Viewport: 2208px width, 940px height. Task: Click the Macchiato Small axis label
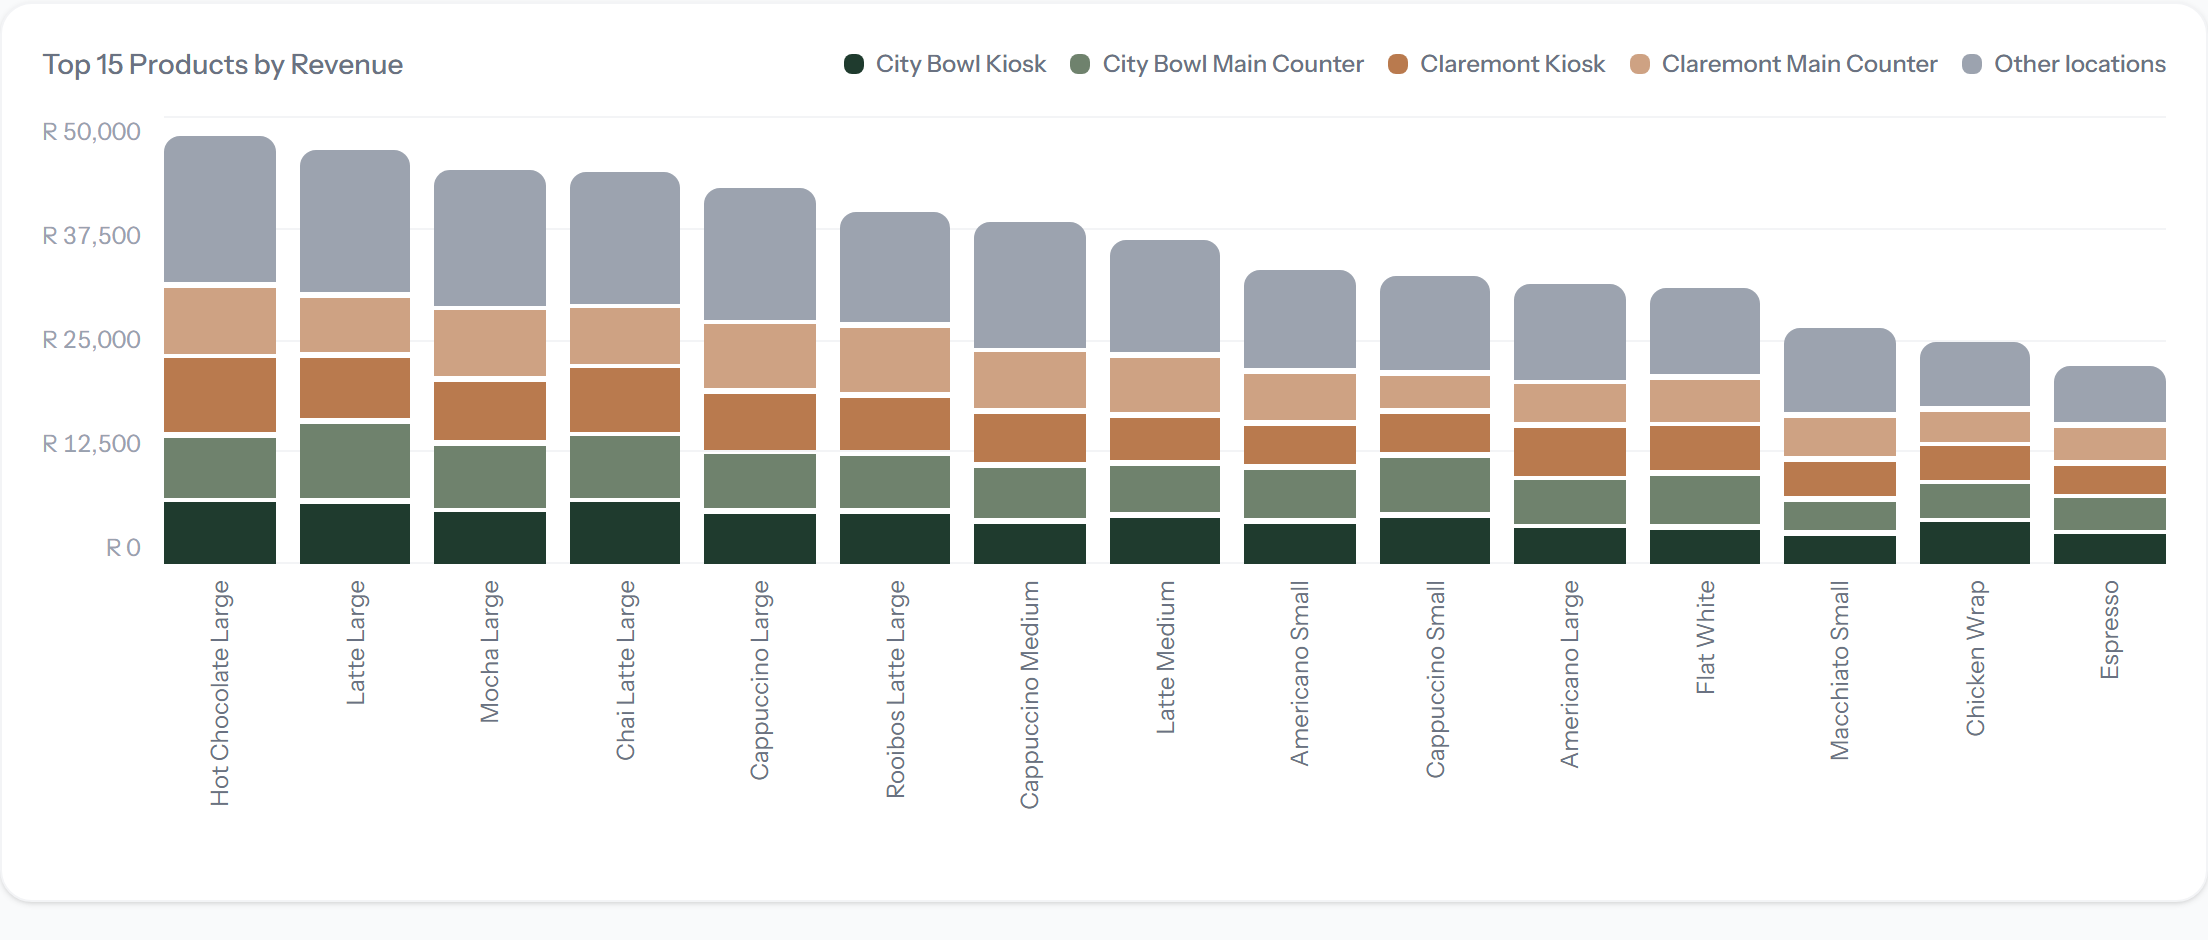pos(1840,670)
